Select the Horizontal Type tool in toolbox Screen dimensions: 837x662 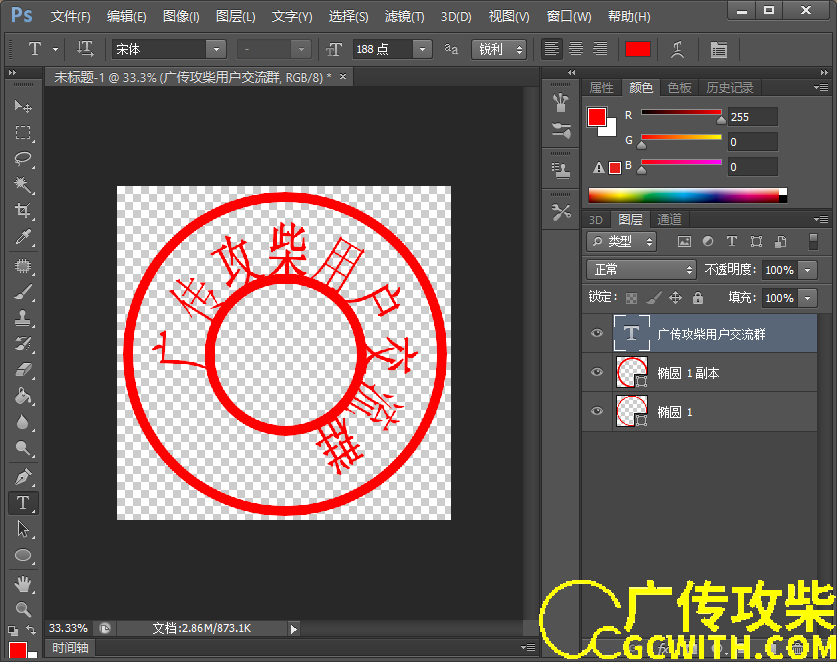pos(22,503)
